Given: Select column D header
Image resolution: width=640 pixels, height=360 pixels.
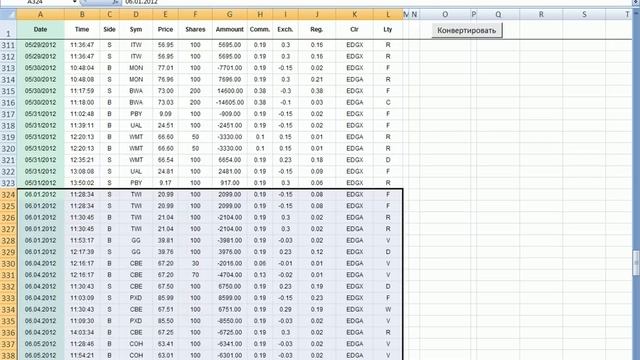Looking at the screenshot, I should pos(136,15).
